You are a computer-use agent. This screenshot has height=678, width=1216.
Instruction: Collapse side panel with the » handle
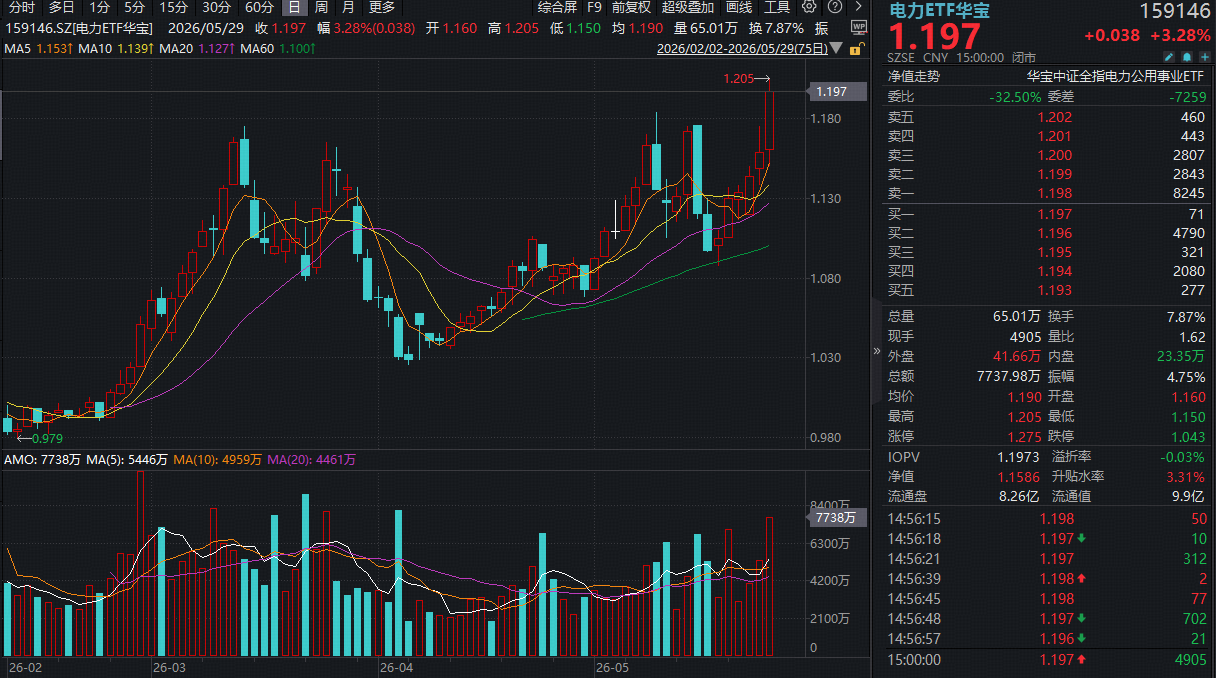877,351
